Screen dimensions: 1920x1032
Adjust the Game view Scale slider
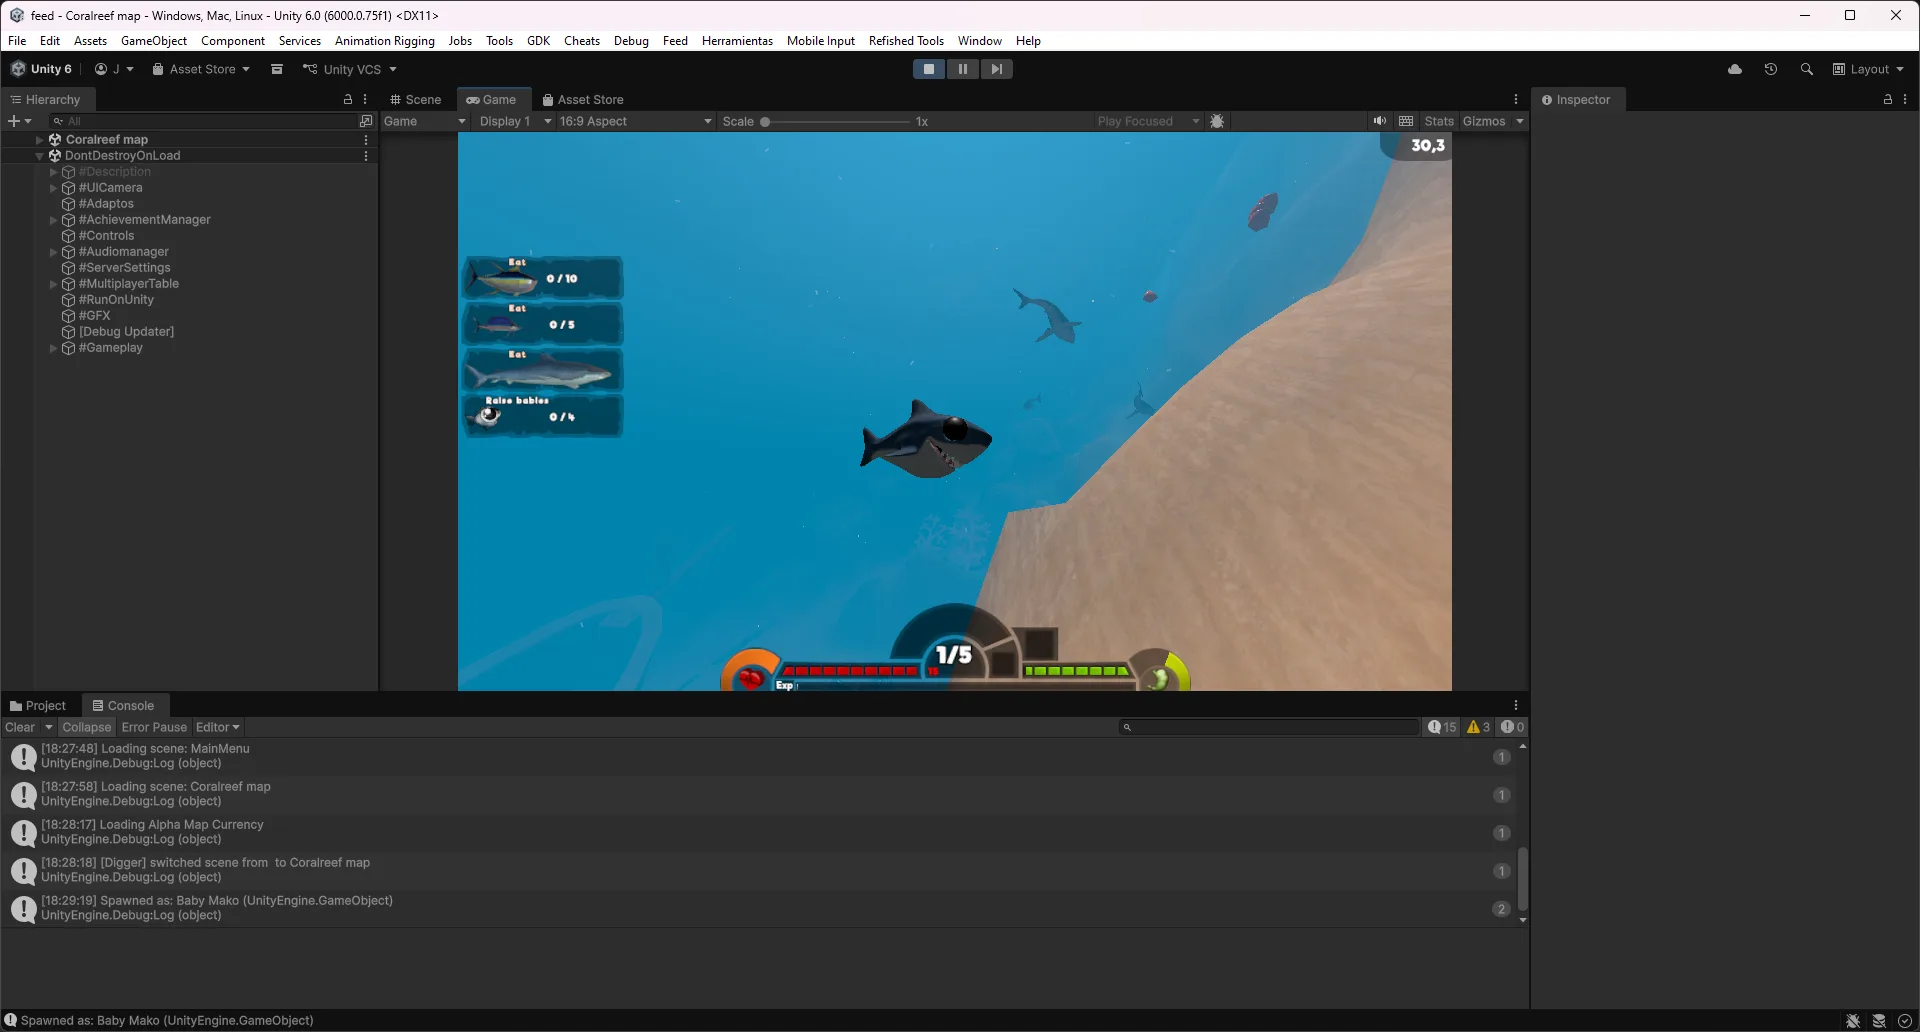click(836, 121)
